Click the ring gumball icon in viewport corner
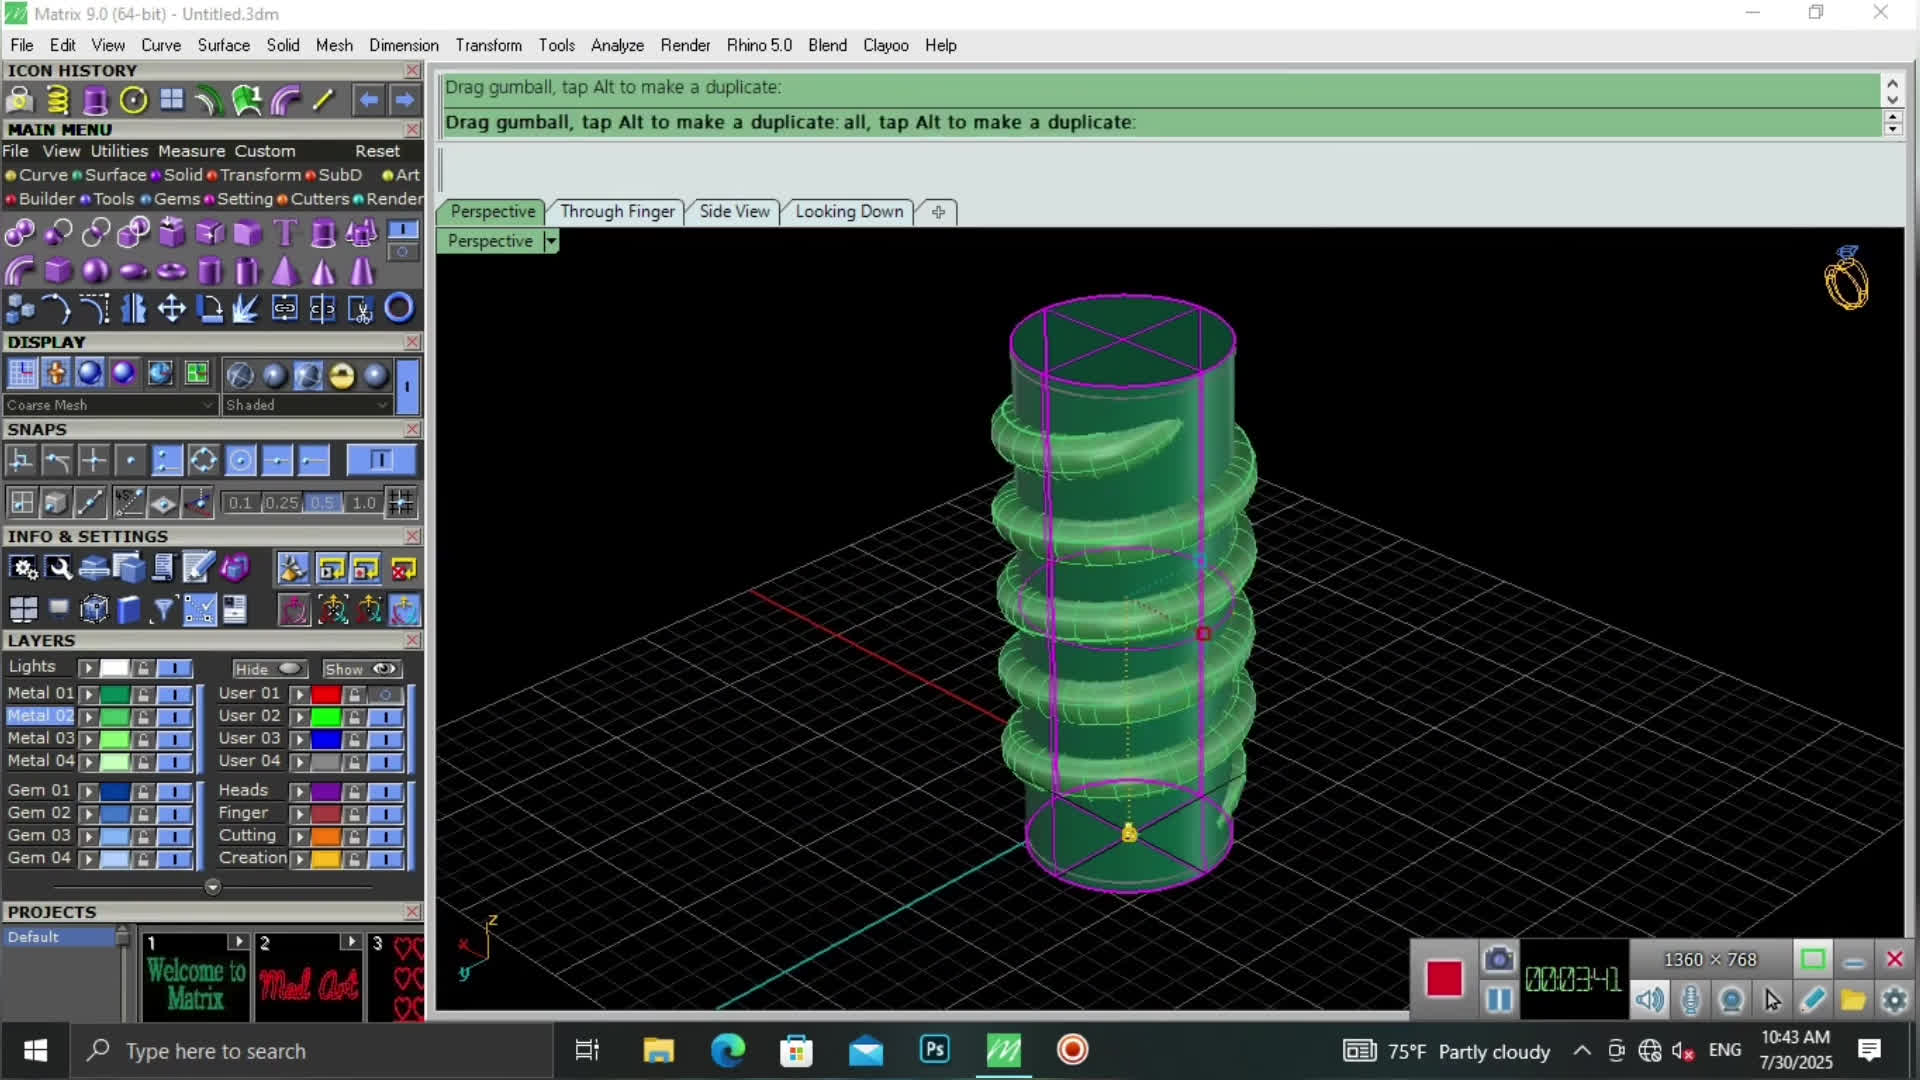The image size is (1920, 1080). 1846,278
